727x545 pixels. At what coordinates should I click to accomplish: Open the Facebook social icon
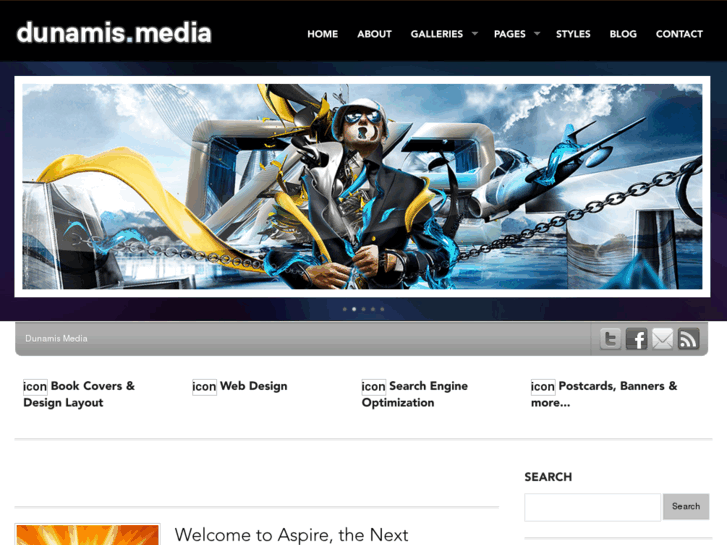click(637, 339)
